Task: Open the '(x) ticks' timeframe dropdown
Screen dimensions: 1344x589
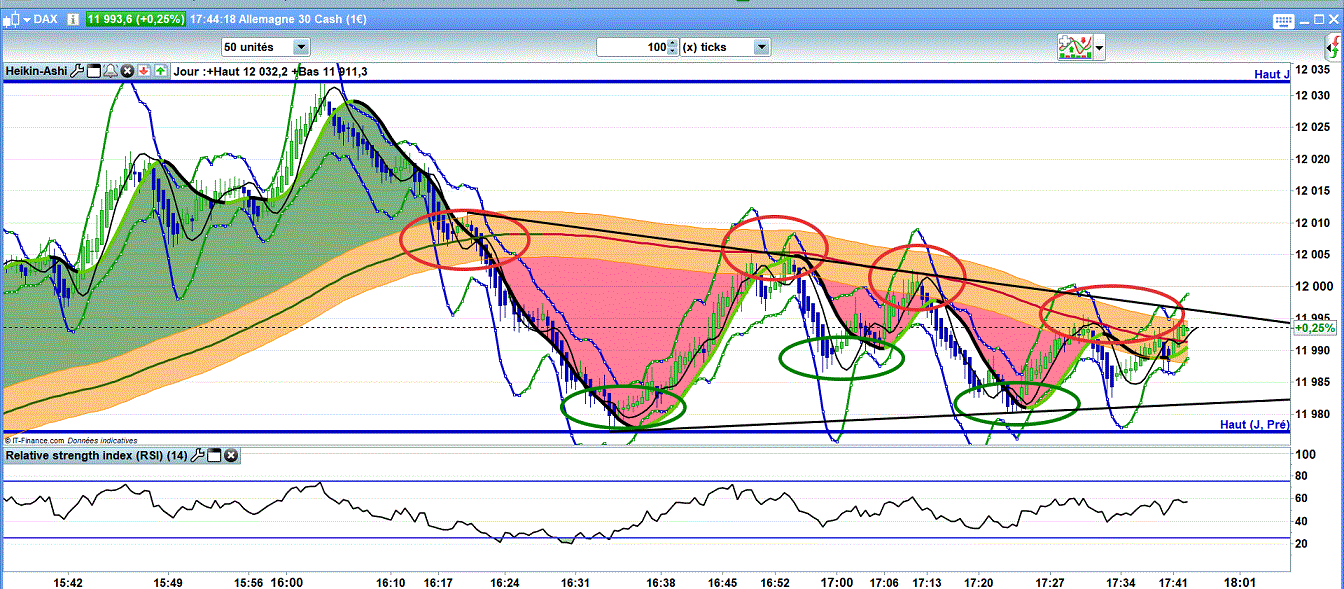Action: [761, 47]
